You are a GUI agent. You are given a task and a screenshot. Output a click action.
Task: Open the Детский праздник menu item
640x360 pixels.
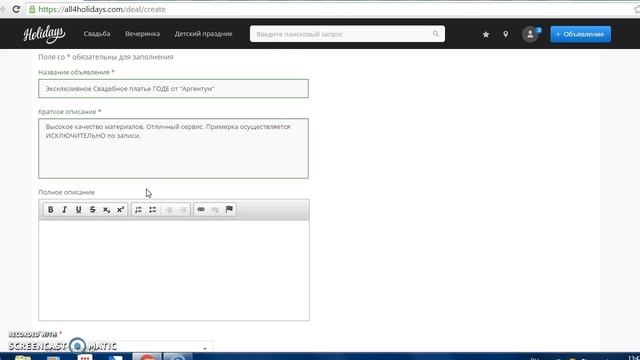[x=203, y=34]
